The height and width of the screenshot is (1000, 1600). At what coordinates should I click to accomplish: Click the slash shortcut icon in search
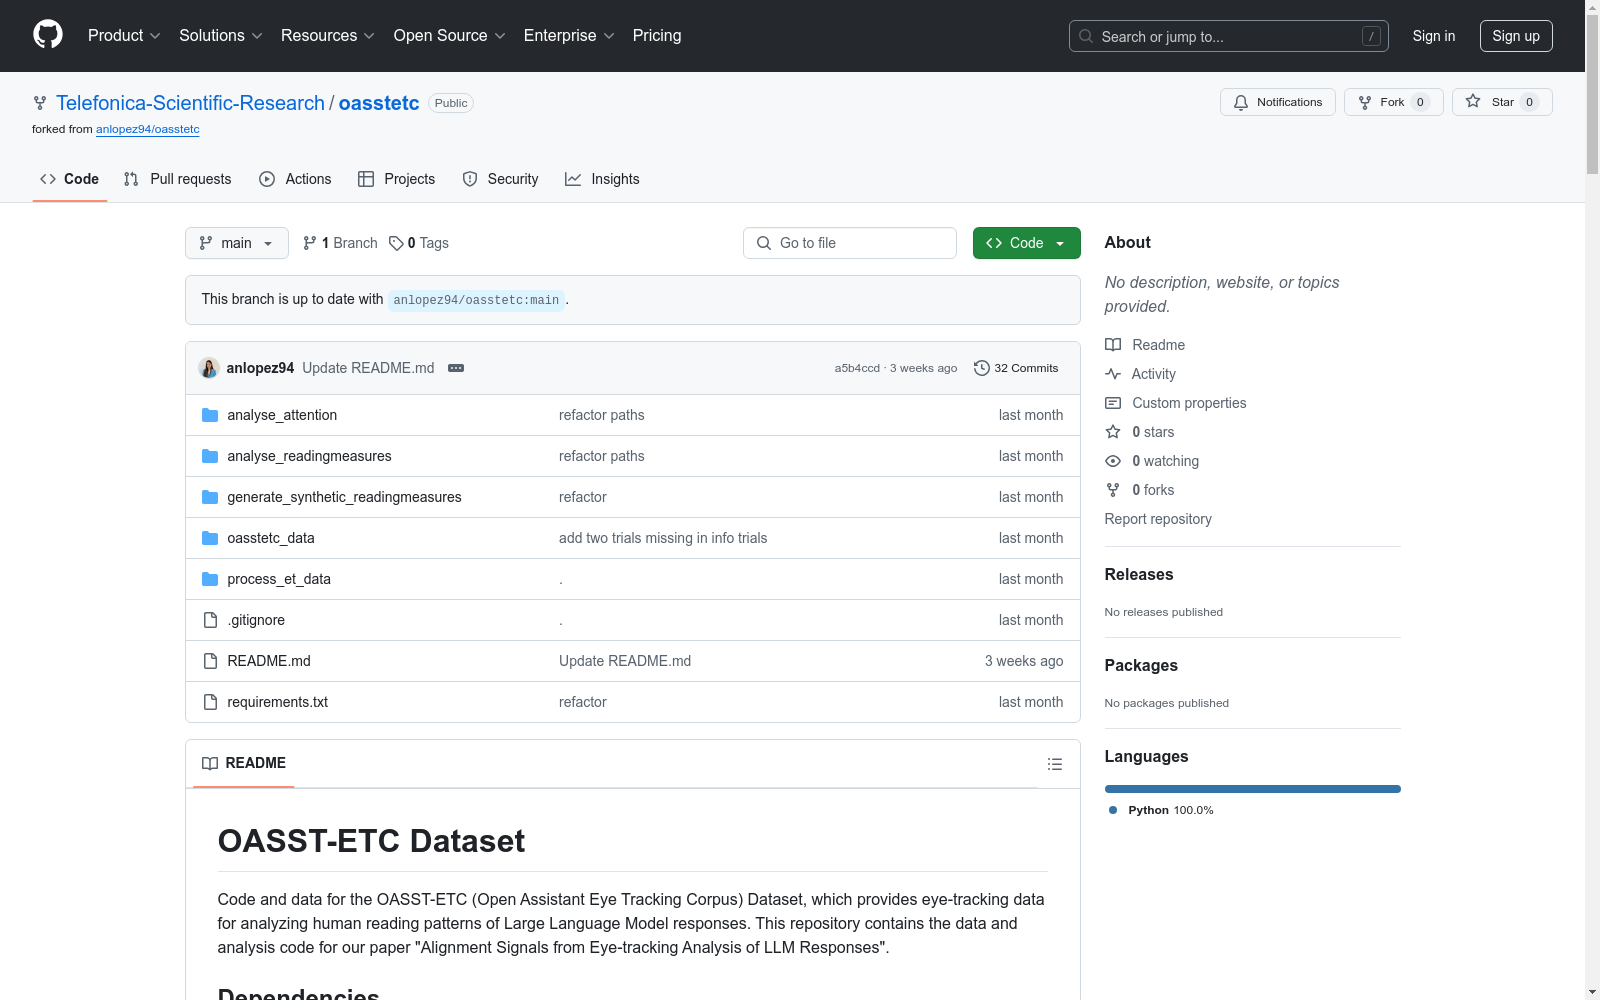pyautogui.click(x=1371, y=36)
